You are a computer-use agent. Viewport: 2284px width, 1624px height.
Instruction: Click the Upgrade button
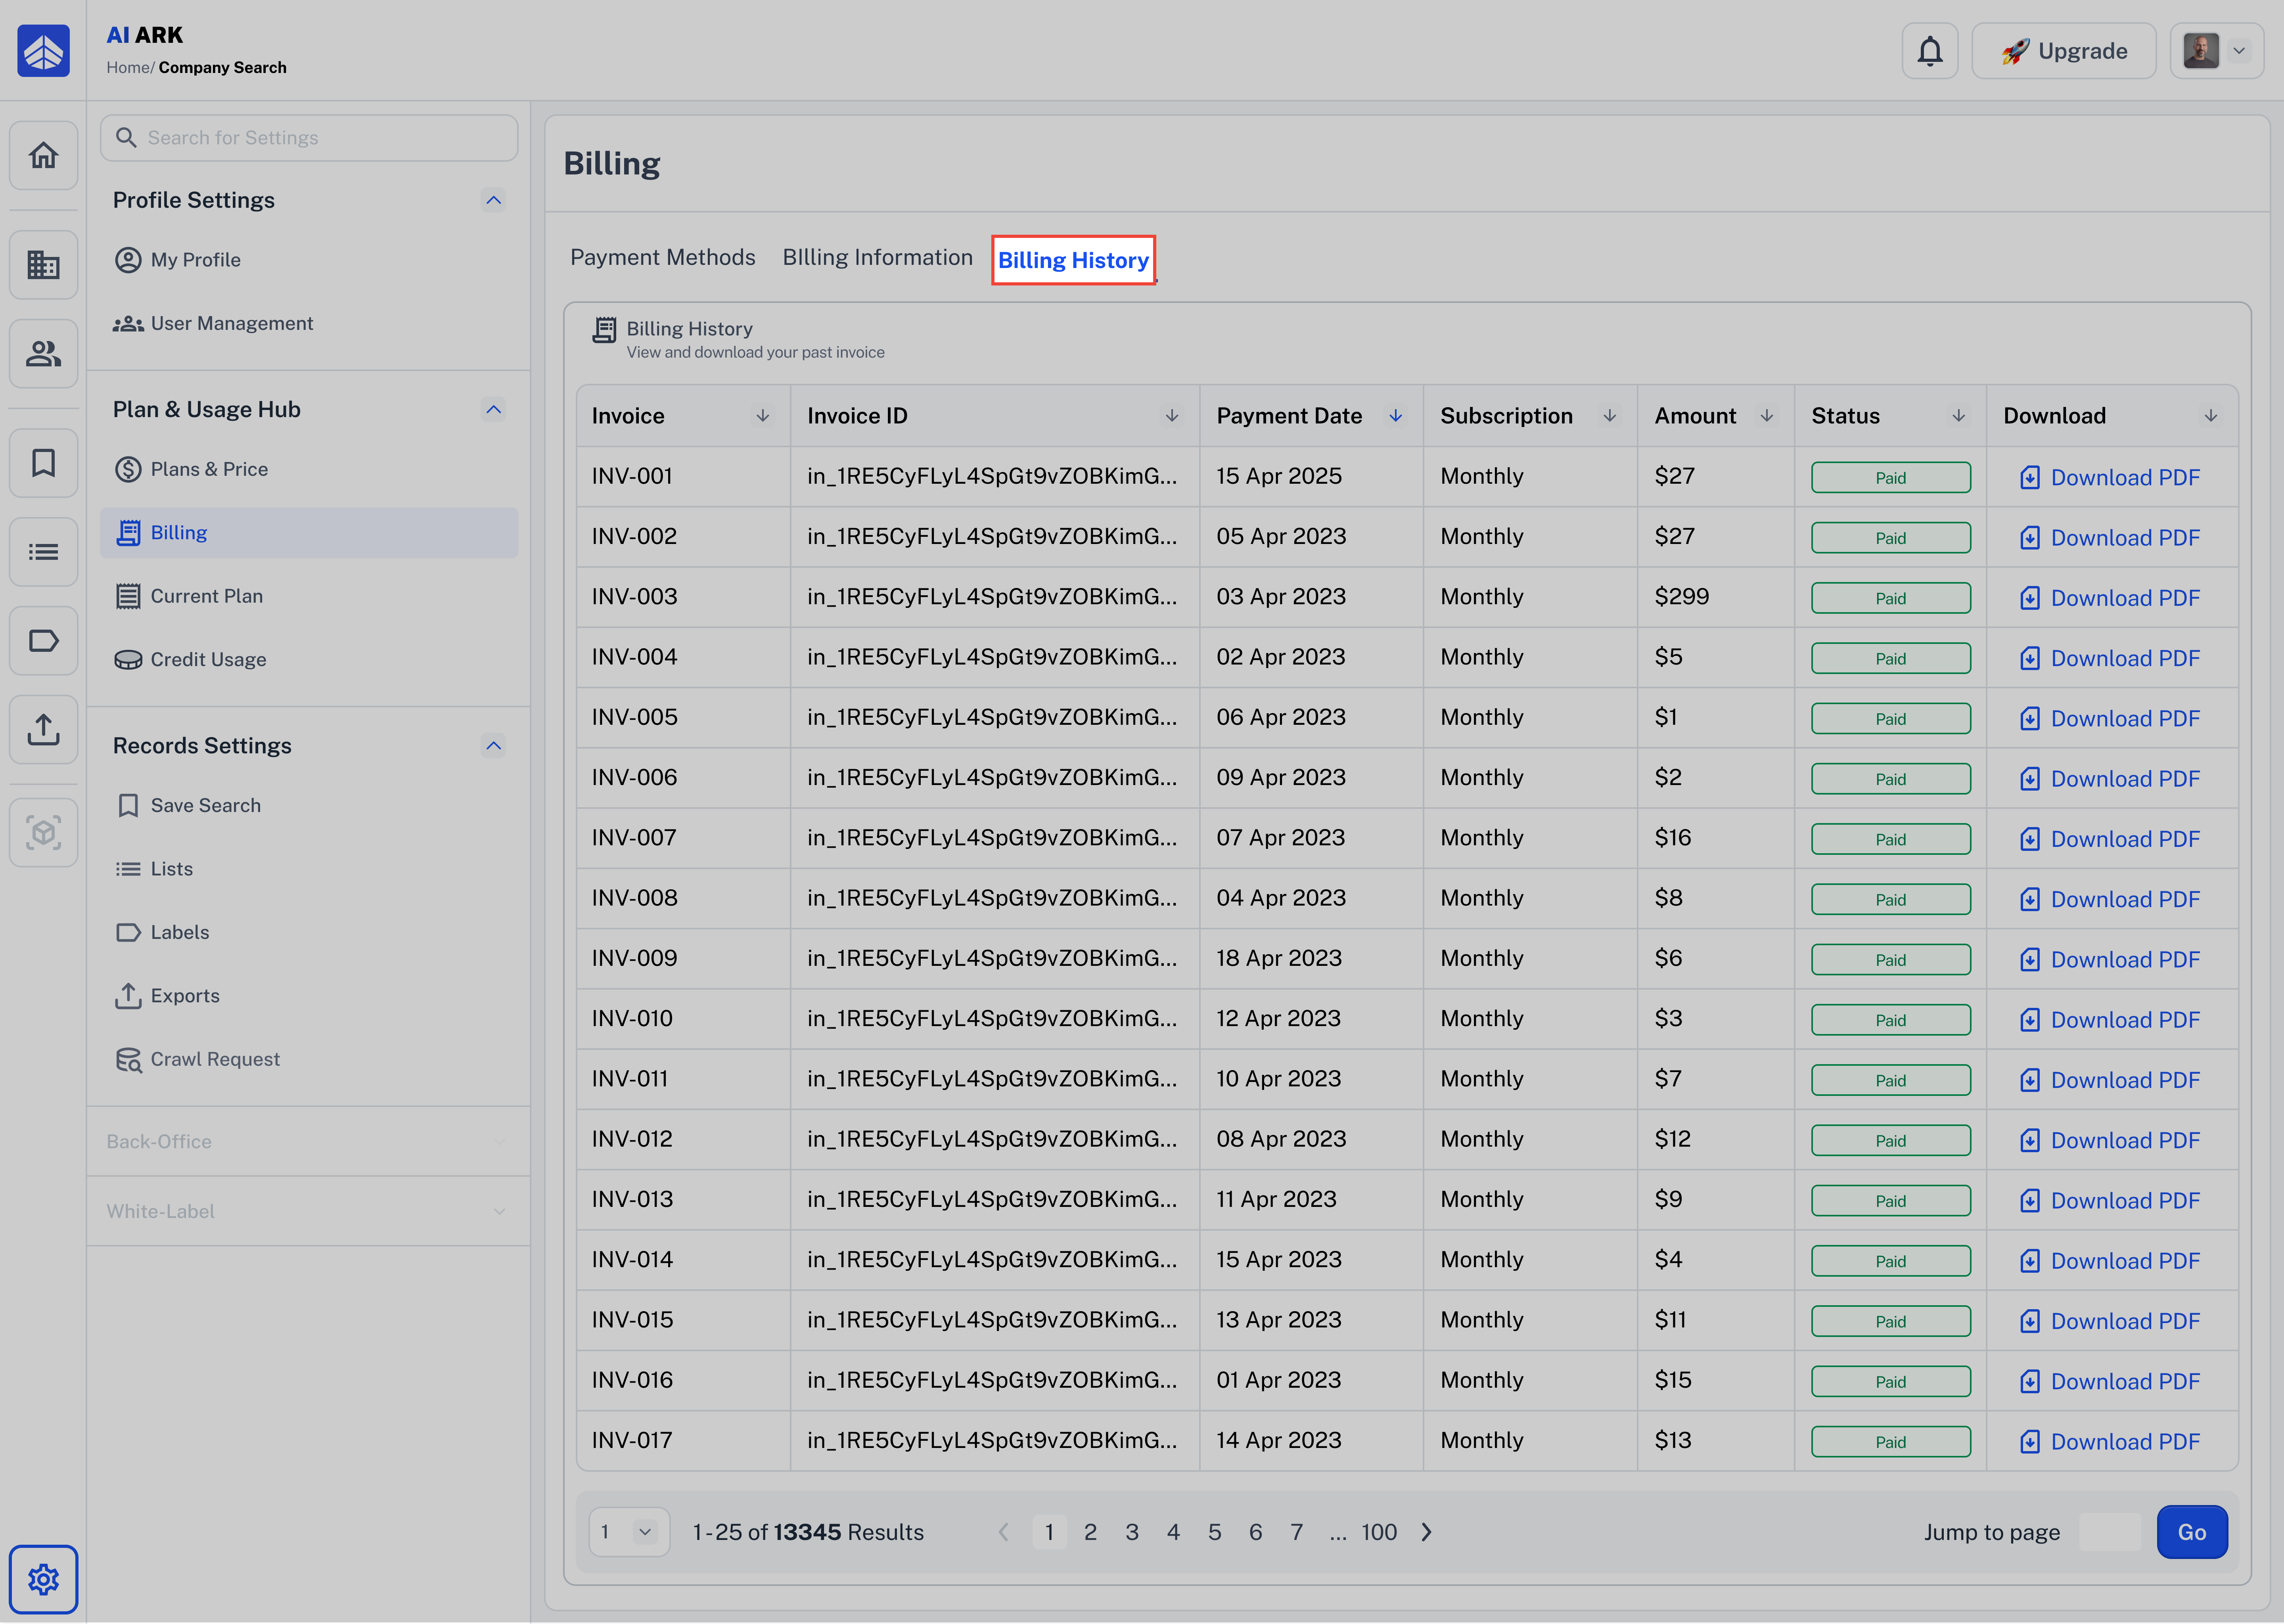2063,51
